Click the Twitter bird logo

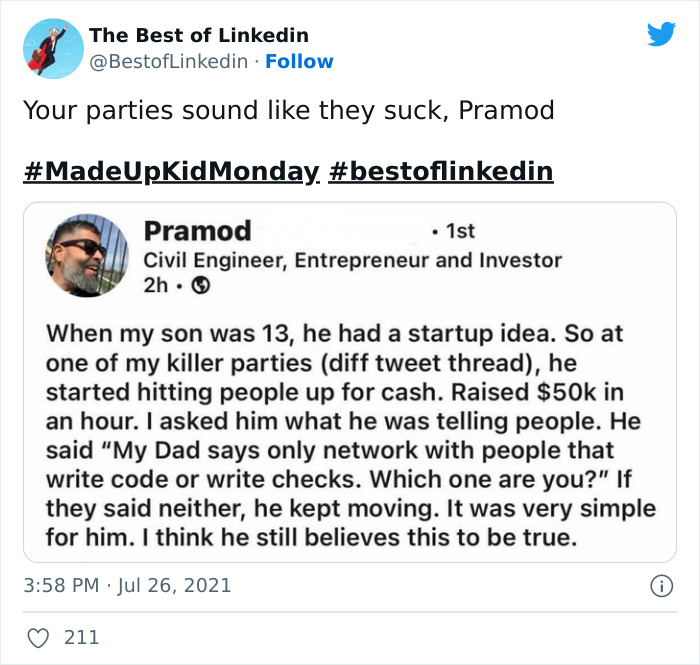pyautogui.click(x=661, y=34)
